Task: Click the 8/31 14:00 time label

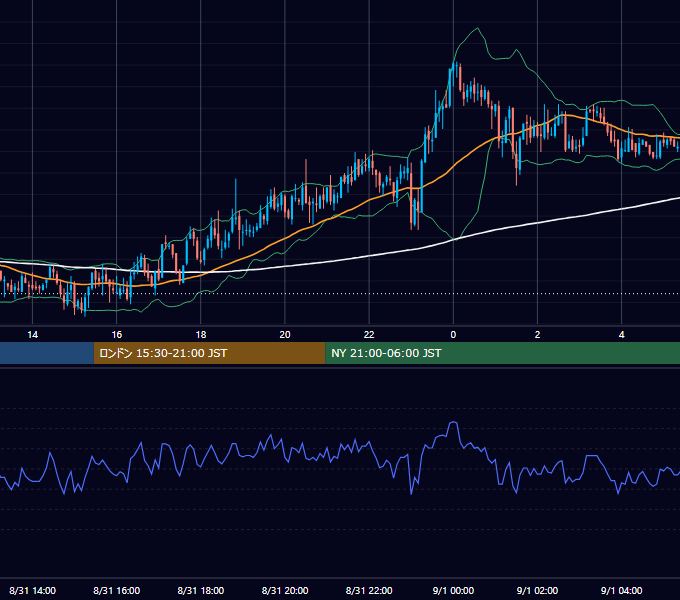Action: (33, 590)
